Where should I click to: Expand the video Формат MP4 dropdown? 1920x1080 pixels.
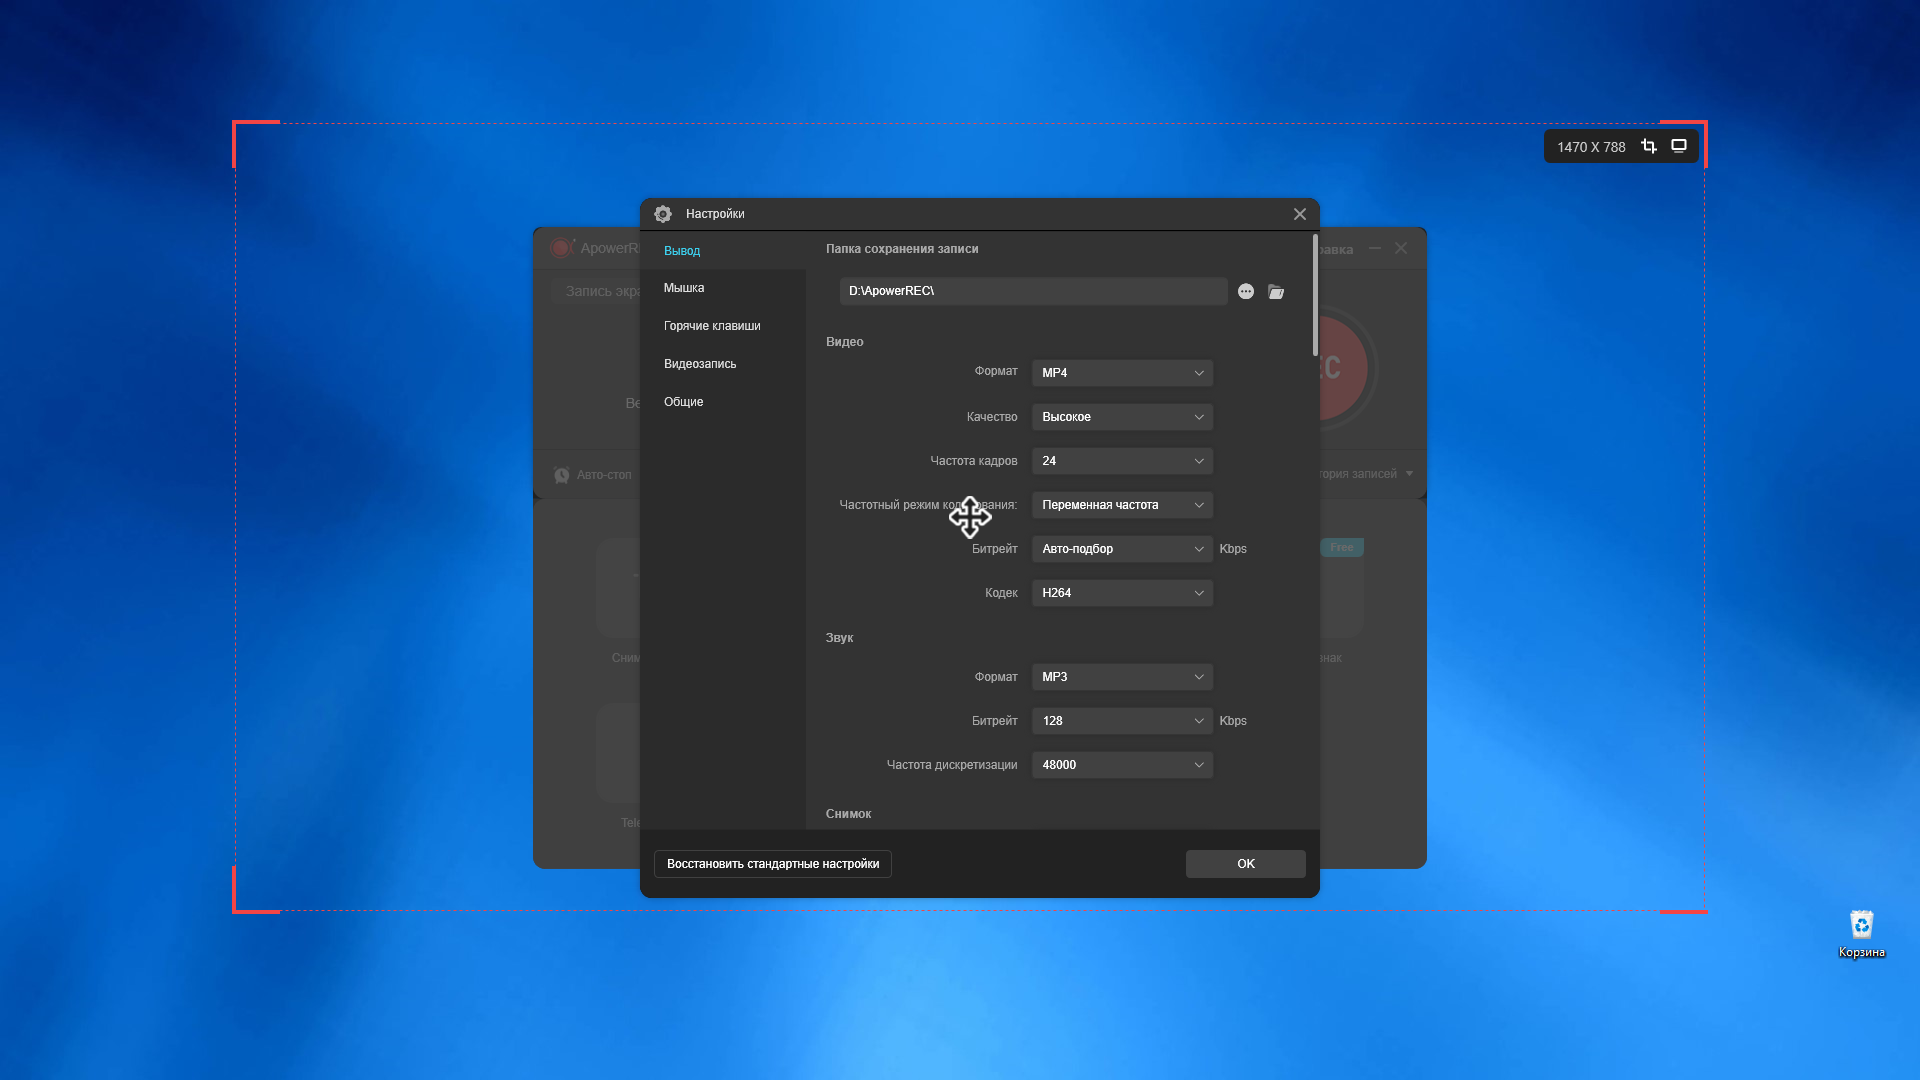point(1122,373)
